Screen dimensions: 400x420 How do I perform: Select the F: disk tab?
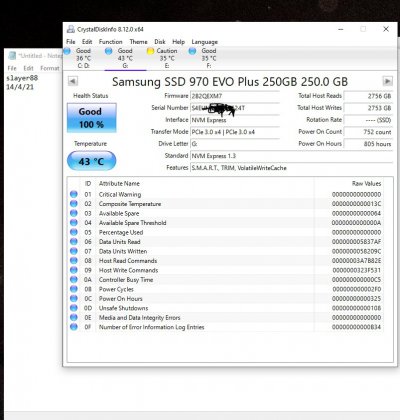click(209, 58)
